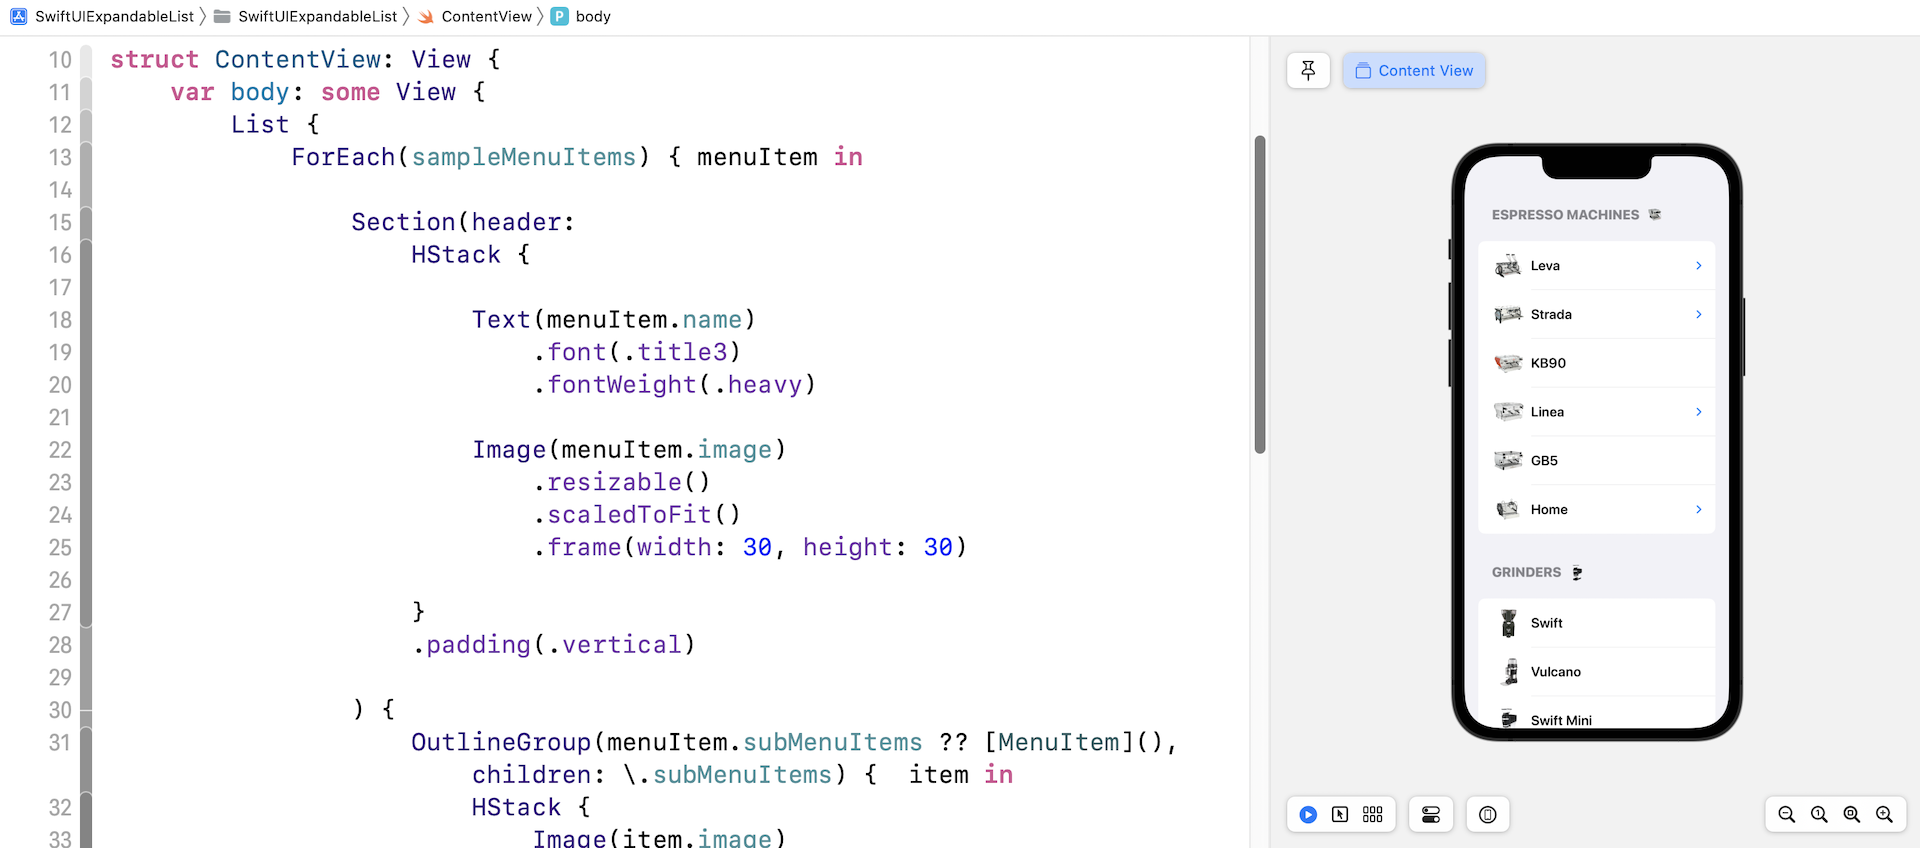Zoom out the preview canvas

tap(1787, 815)
